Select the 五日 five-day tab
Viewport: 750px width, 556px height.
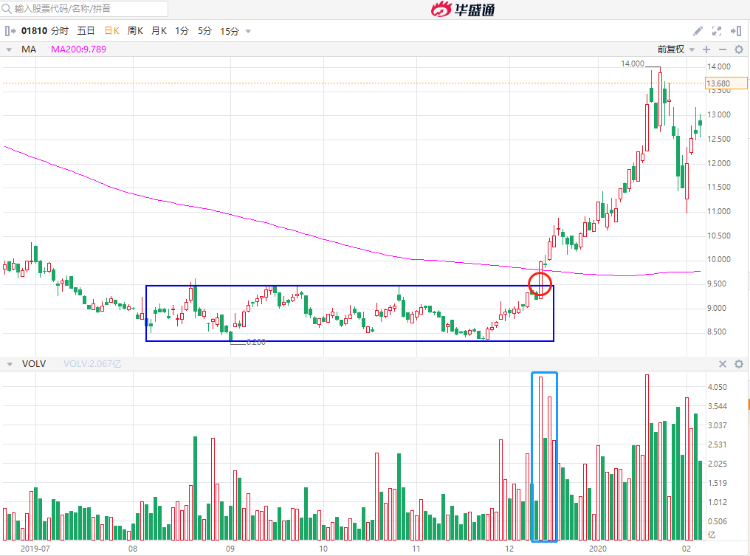click(86, 31)
